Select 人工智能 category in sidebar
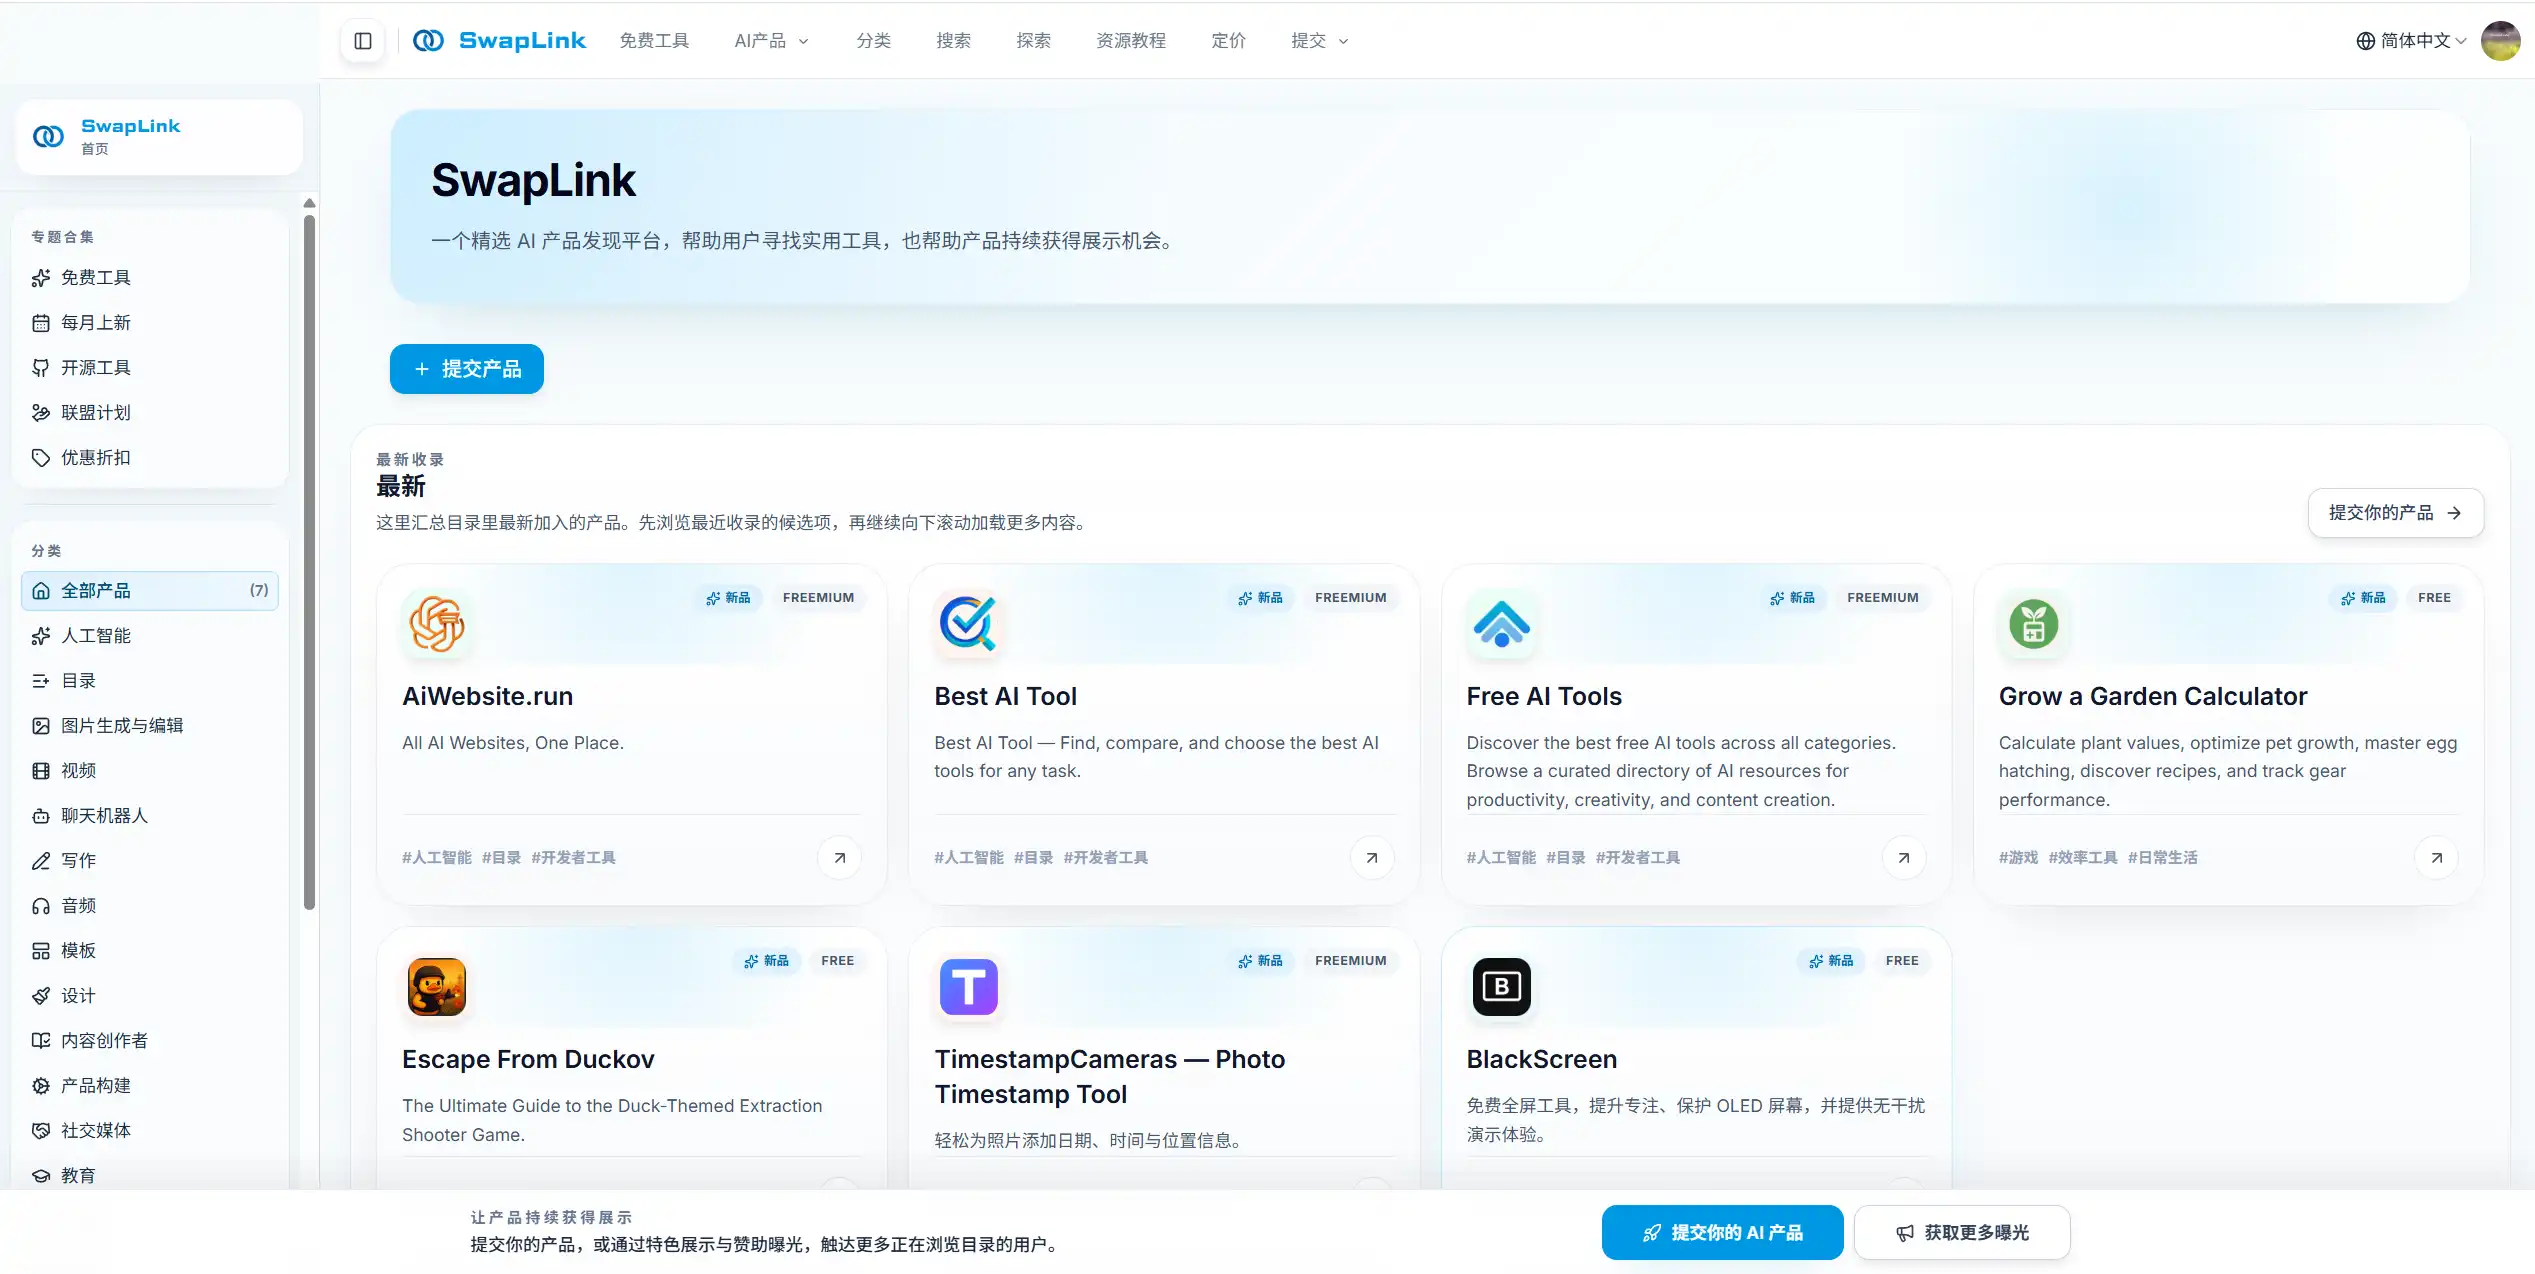This screenshot has width=2535, height=1274. [150, 636]
